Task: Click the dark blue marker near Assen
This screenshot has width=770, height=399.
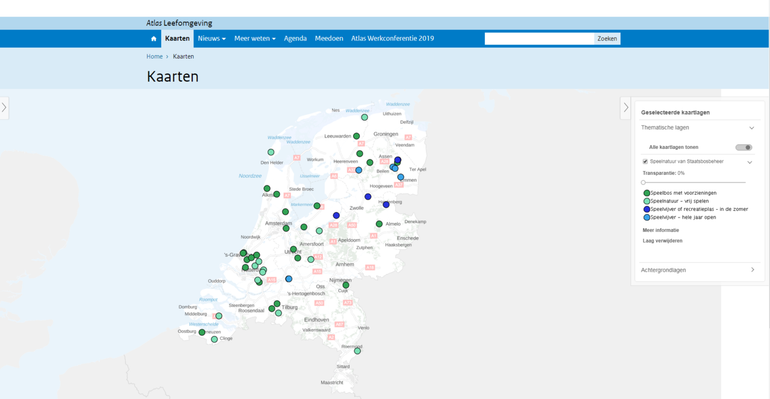Action: coord(398,160)
